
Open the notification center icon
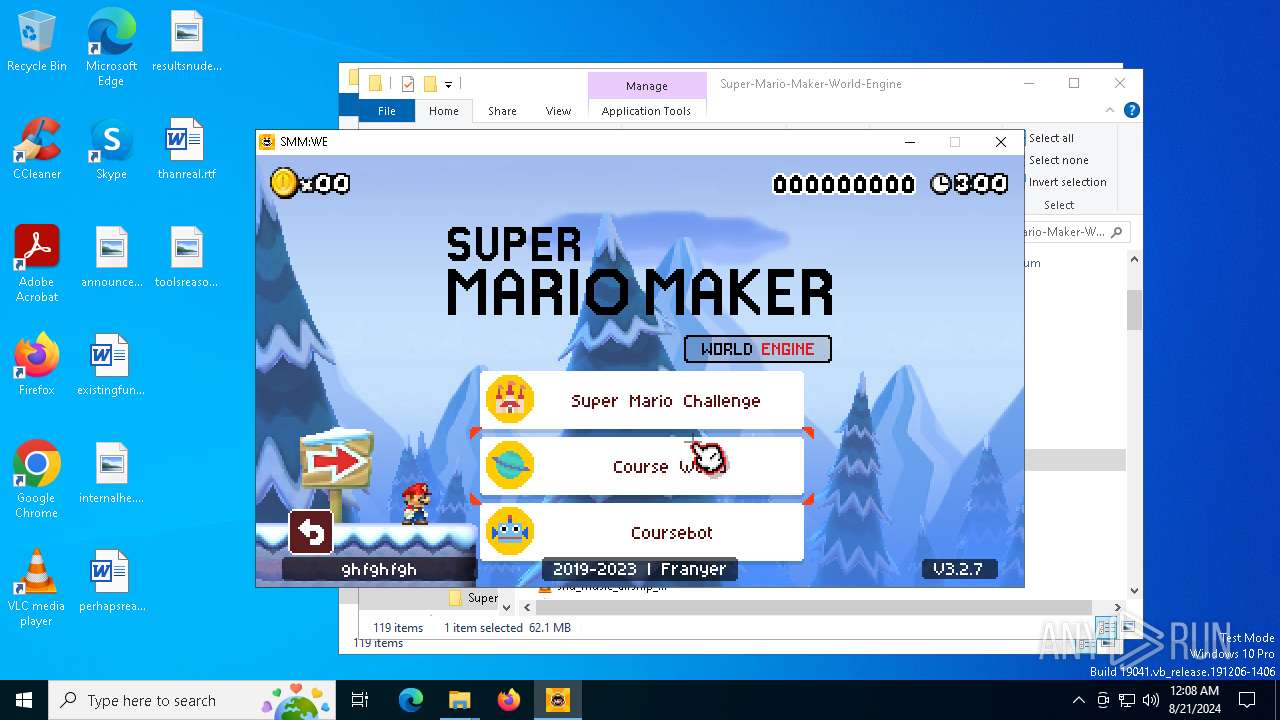1247,700
